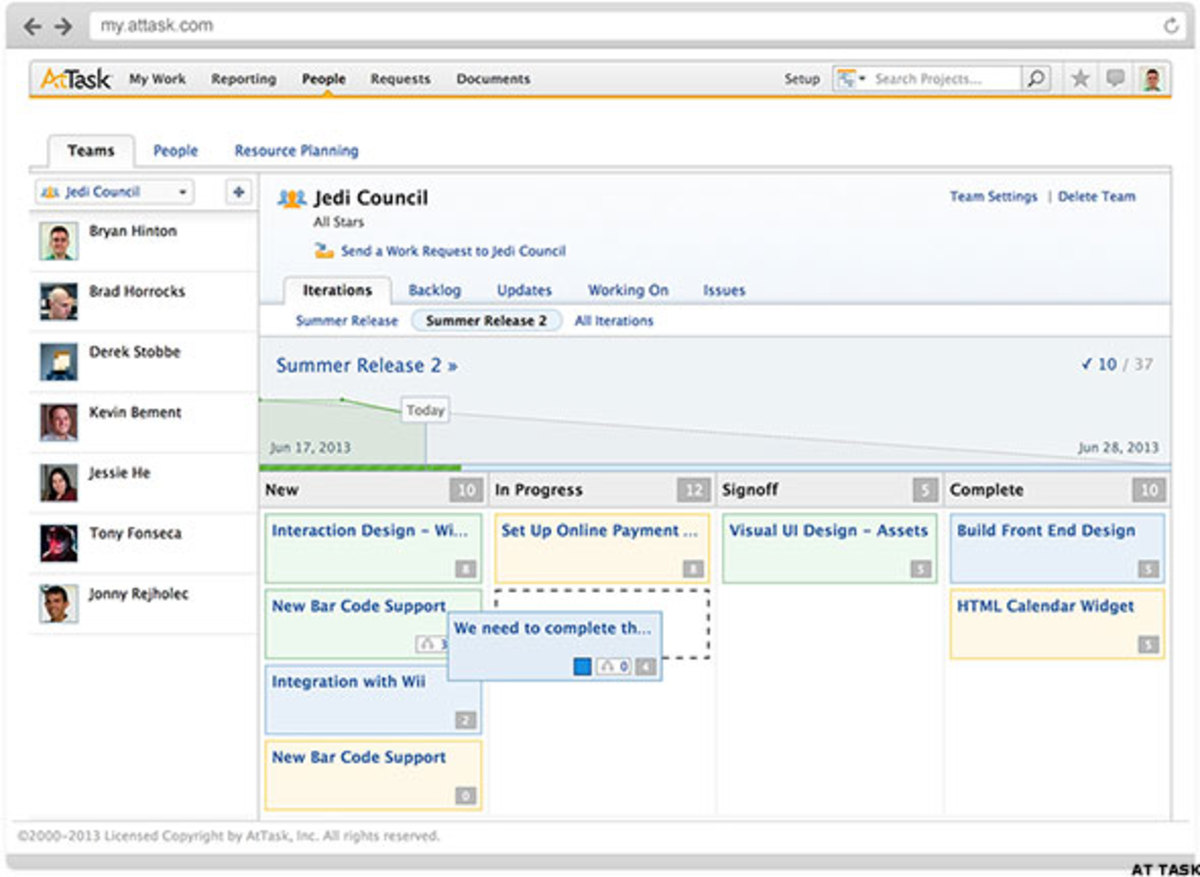Open the notifications speech bubble icon
This screenshot has width=1200, height=877.
tap(1115, 79)
